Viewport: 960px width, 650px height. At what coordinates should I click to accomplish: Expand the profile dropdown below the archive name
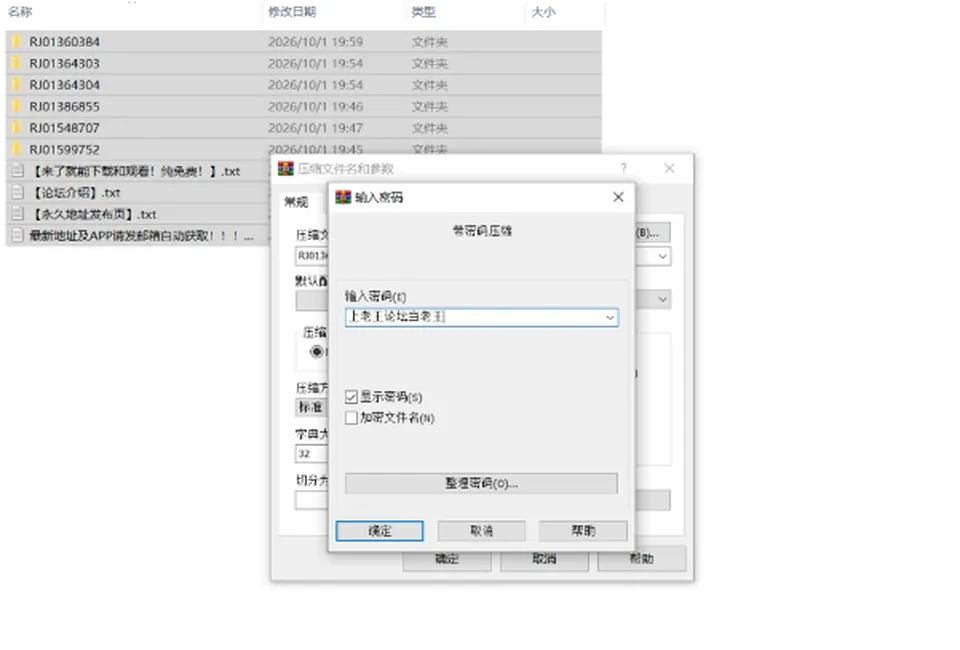click(x=662, y=299)
